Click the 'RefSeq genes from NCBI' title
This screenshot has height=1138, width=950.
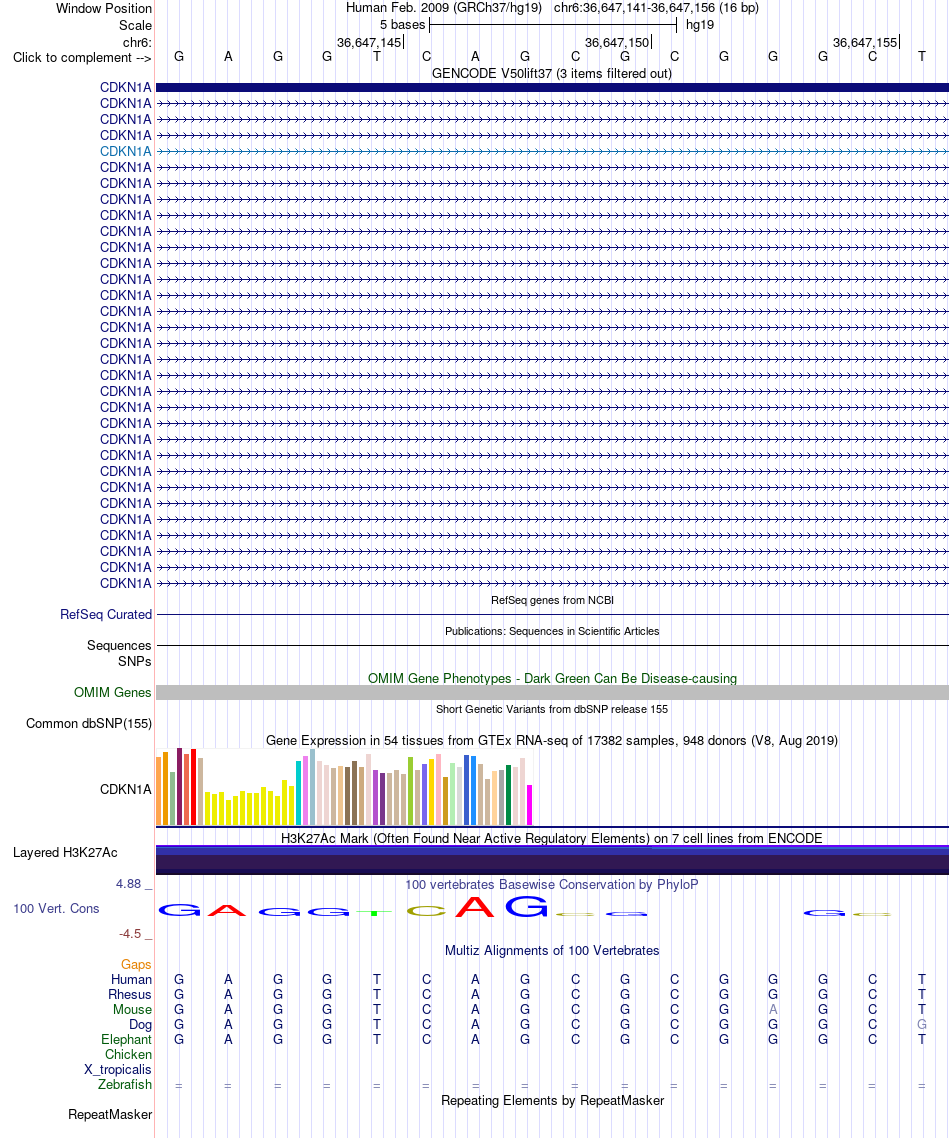coord(552,600)
